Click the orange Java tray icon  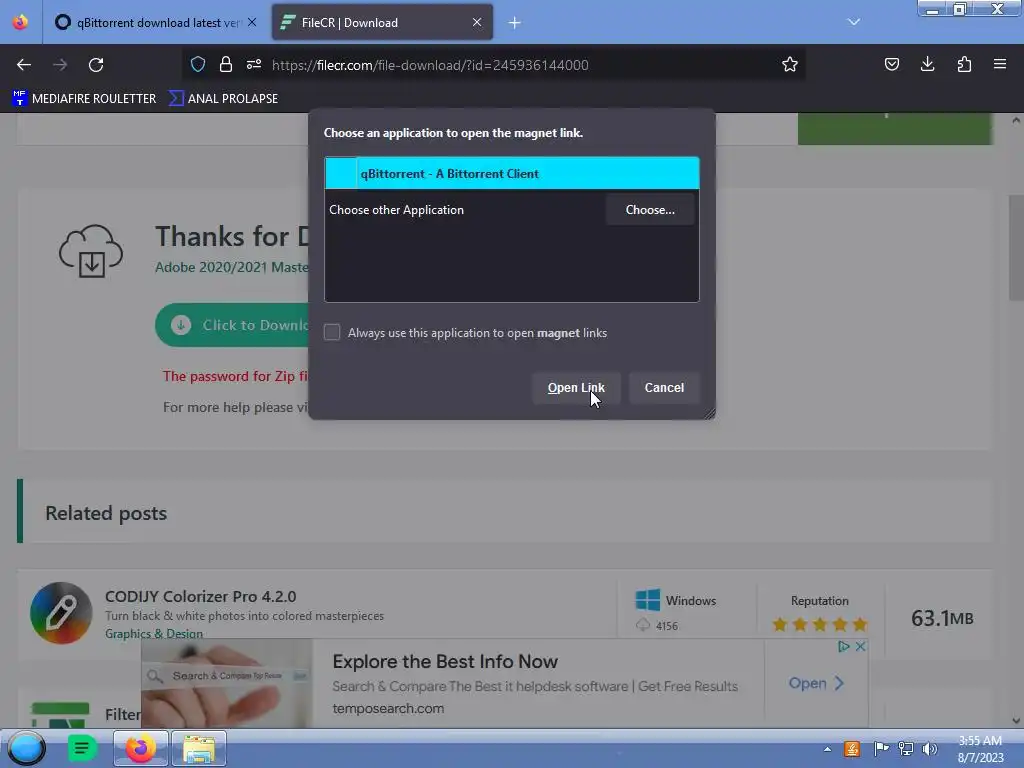[x=852, y=749]
